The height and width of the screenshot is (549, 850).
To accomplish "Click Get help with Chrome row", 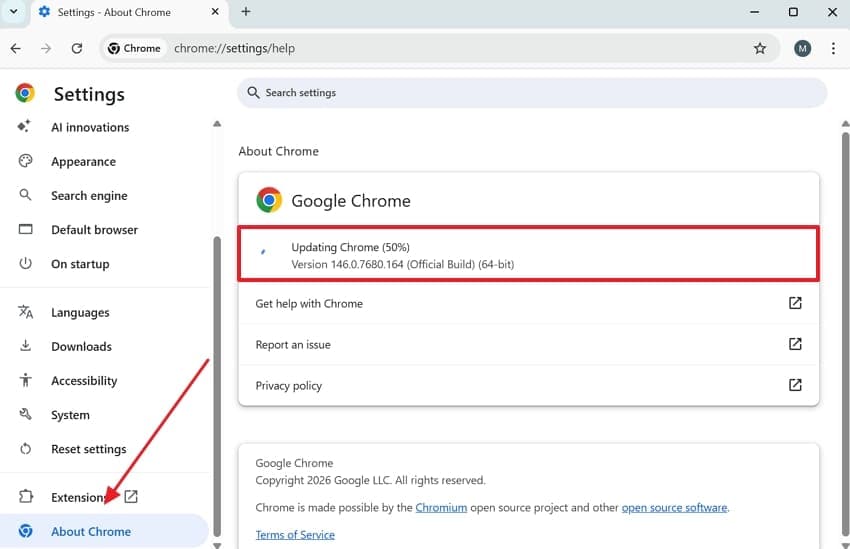I will coord(529,303).
